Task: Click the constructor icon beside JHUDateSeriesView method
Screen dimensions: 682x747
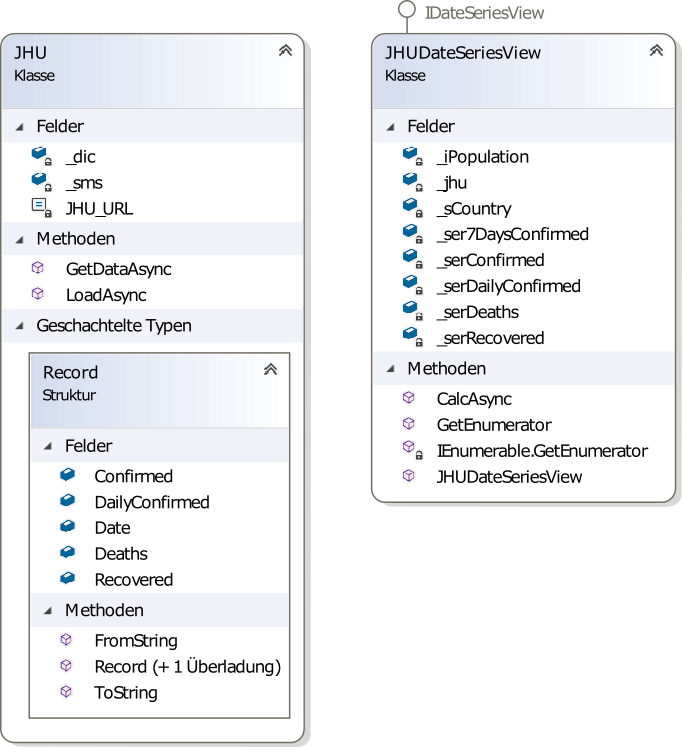Action: [409, 475]
